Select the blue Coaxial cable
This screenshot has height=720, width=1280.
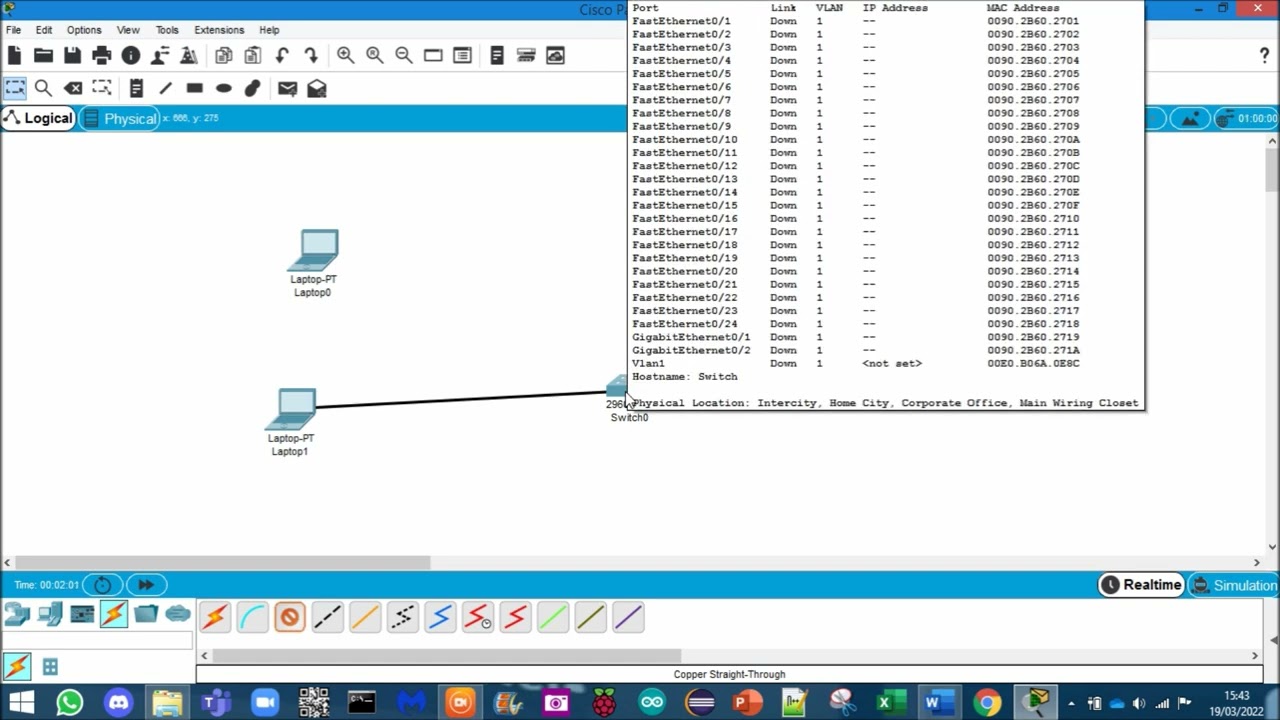440,617
